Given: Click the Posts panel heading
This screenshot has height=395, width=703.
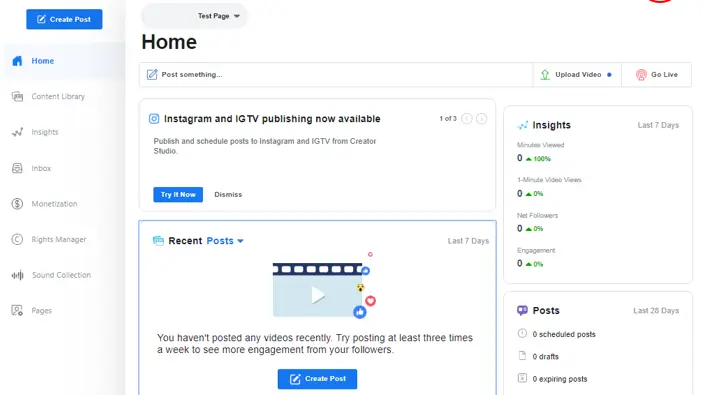Looking at the screenshot, I should pos(546,311).
